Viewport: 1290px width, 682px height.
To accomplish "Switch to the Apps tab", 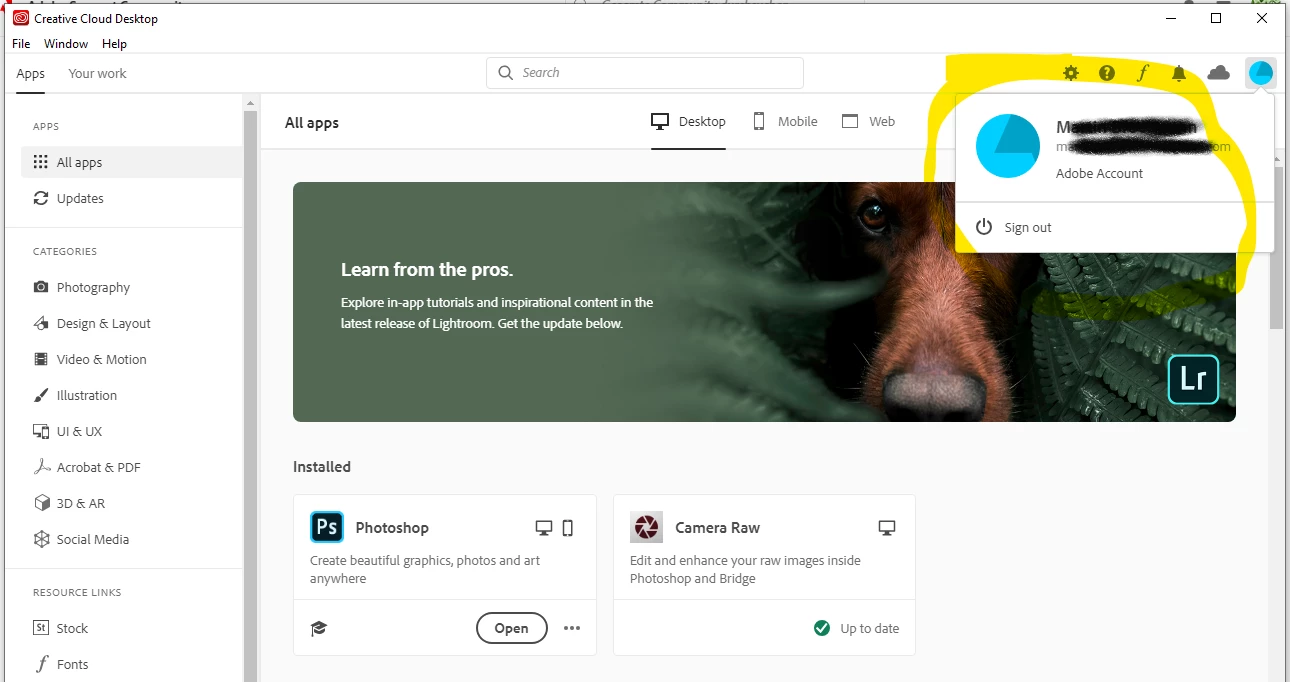I will click(x=31, y=74).
